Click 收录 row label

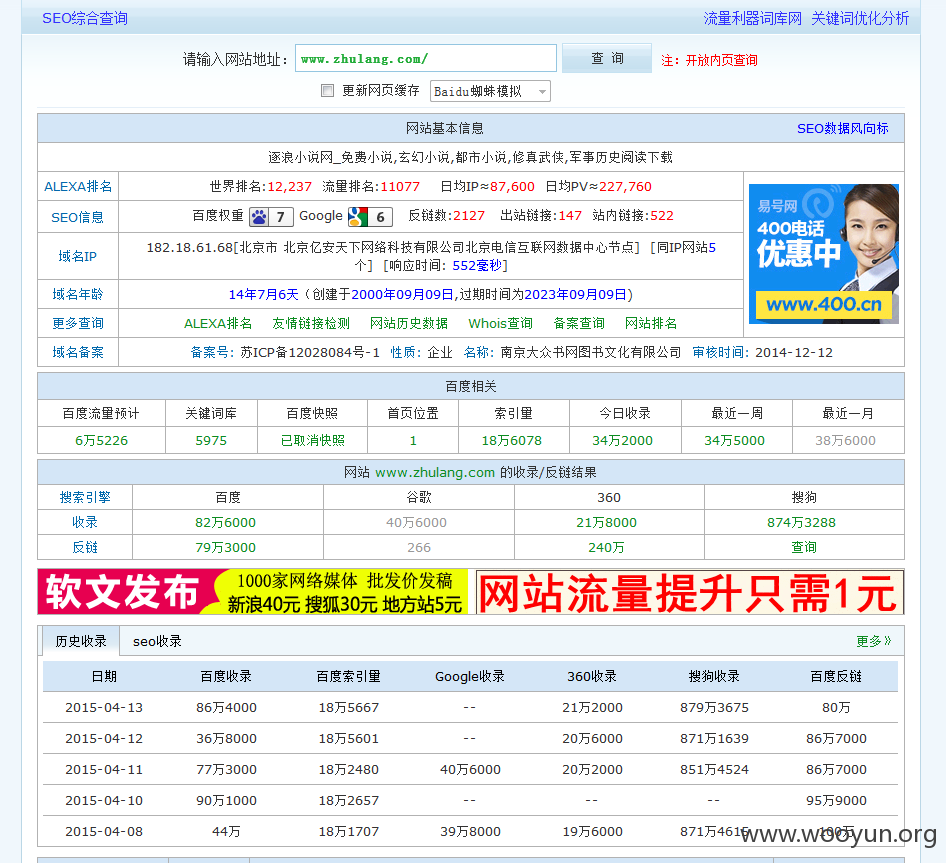click(x=85, y=523)
